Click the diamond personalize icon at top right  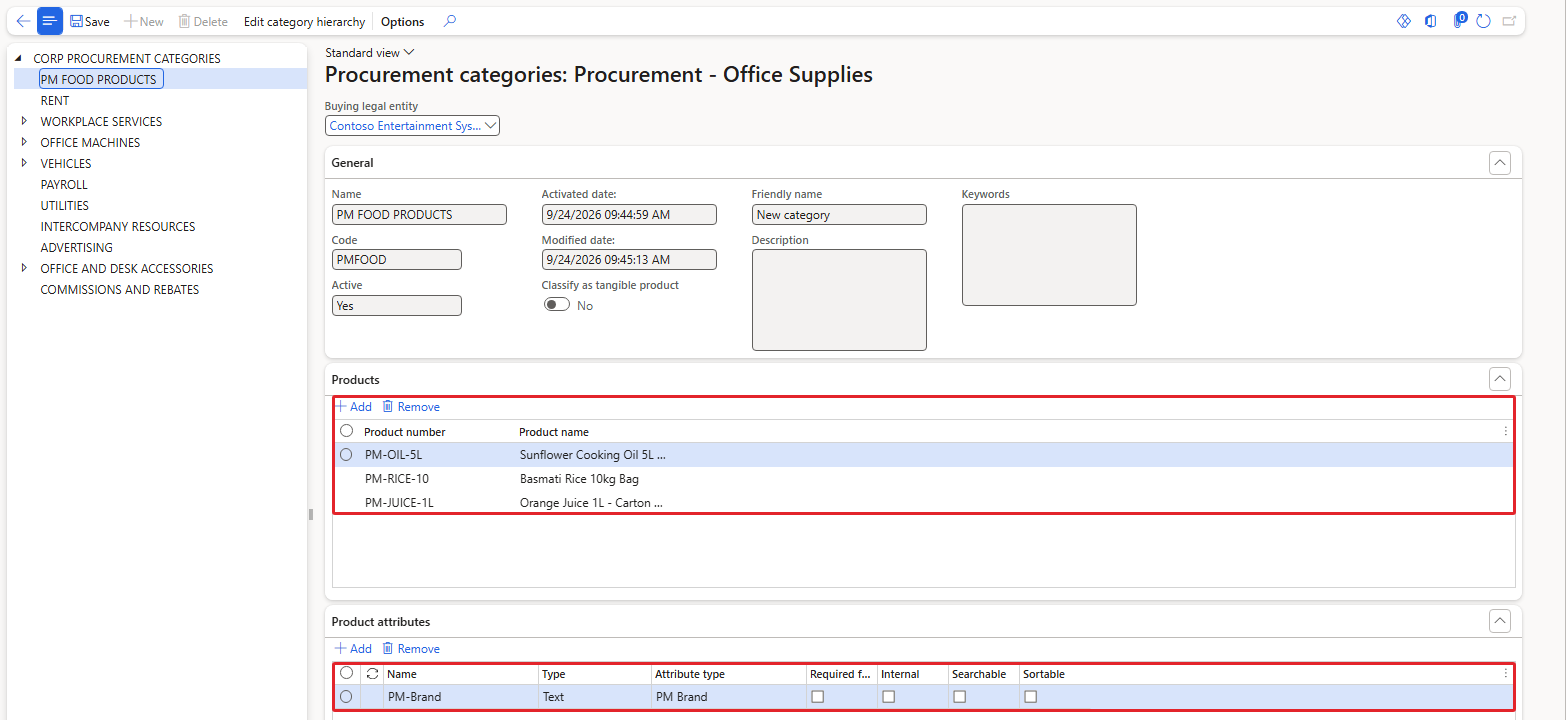(x=1404, y=21)
